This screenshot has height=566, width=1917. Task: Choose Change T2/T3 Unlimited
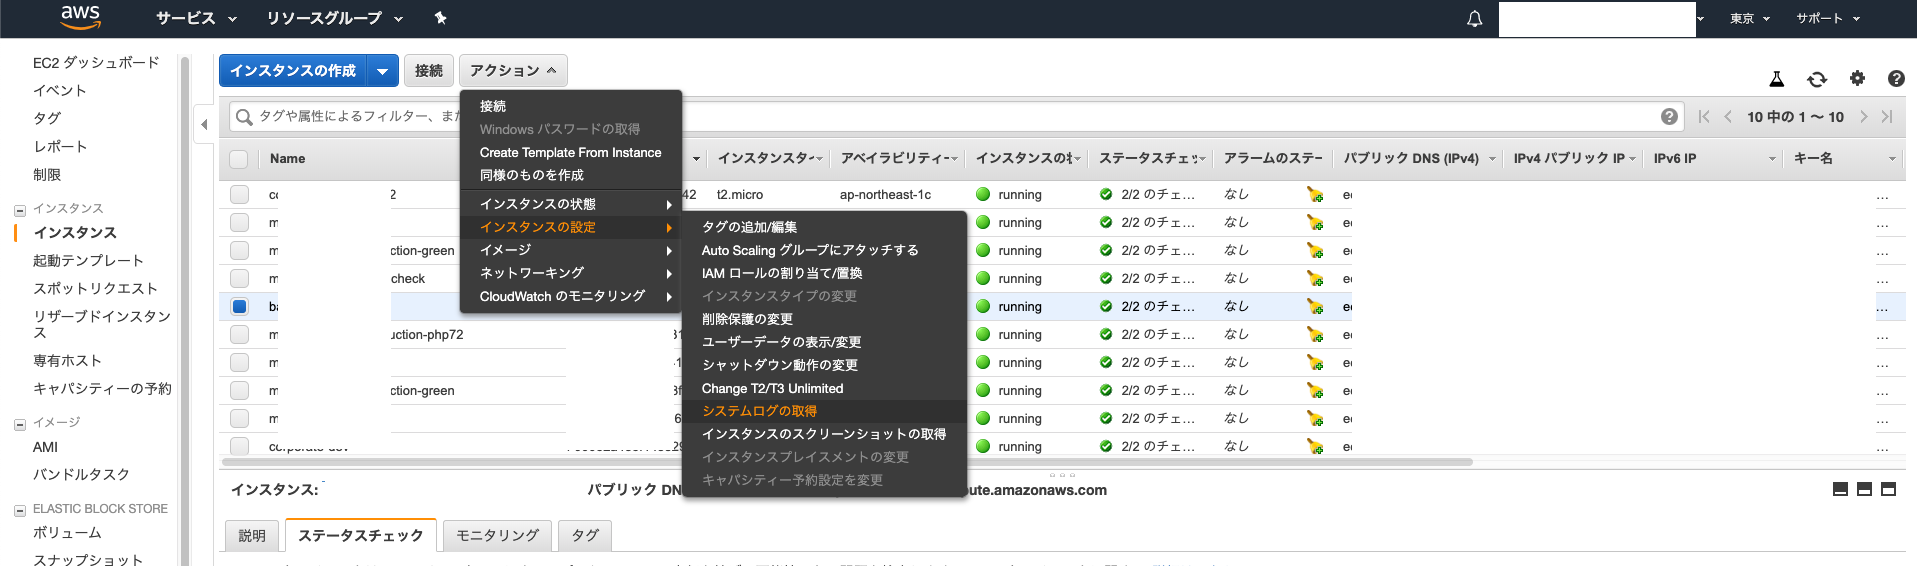(824, 388)
